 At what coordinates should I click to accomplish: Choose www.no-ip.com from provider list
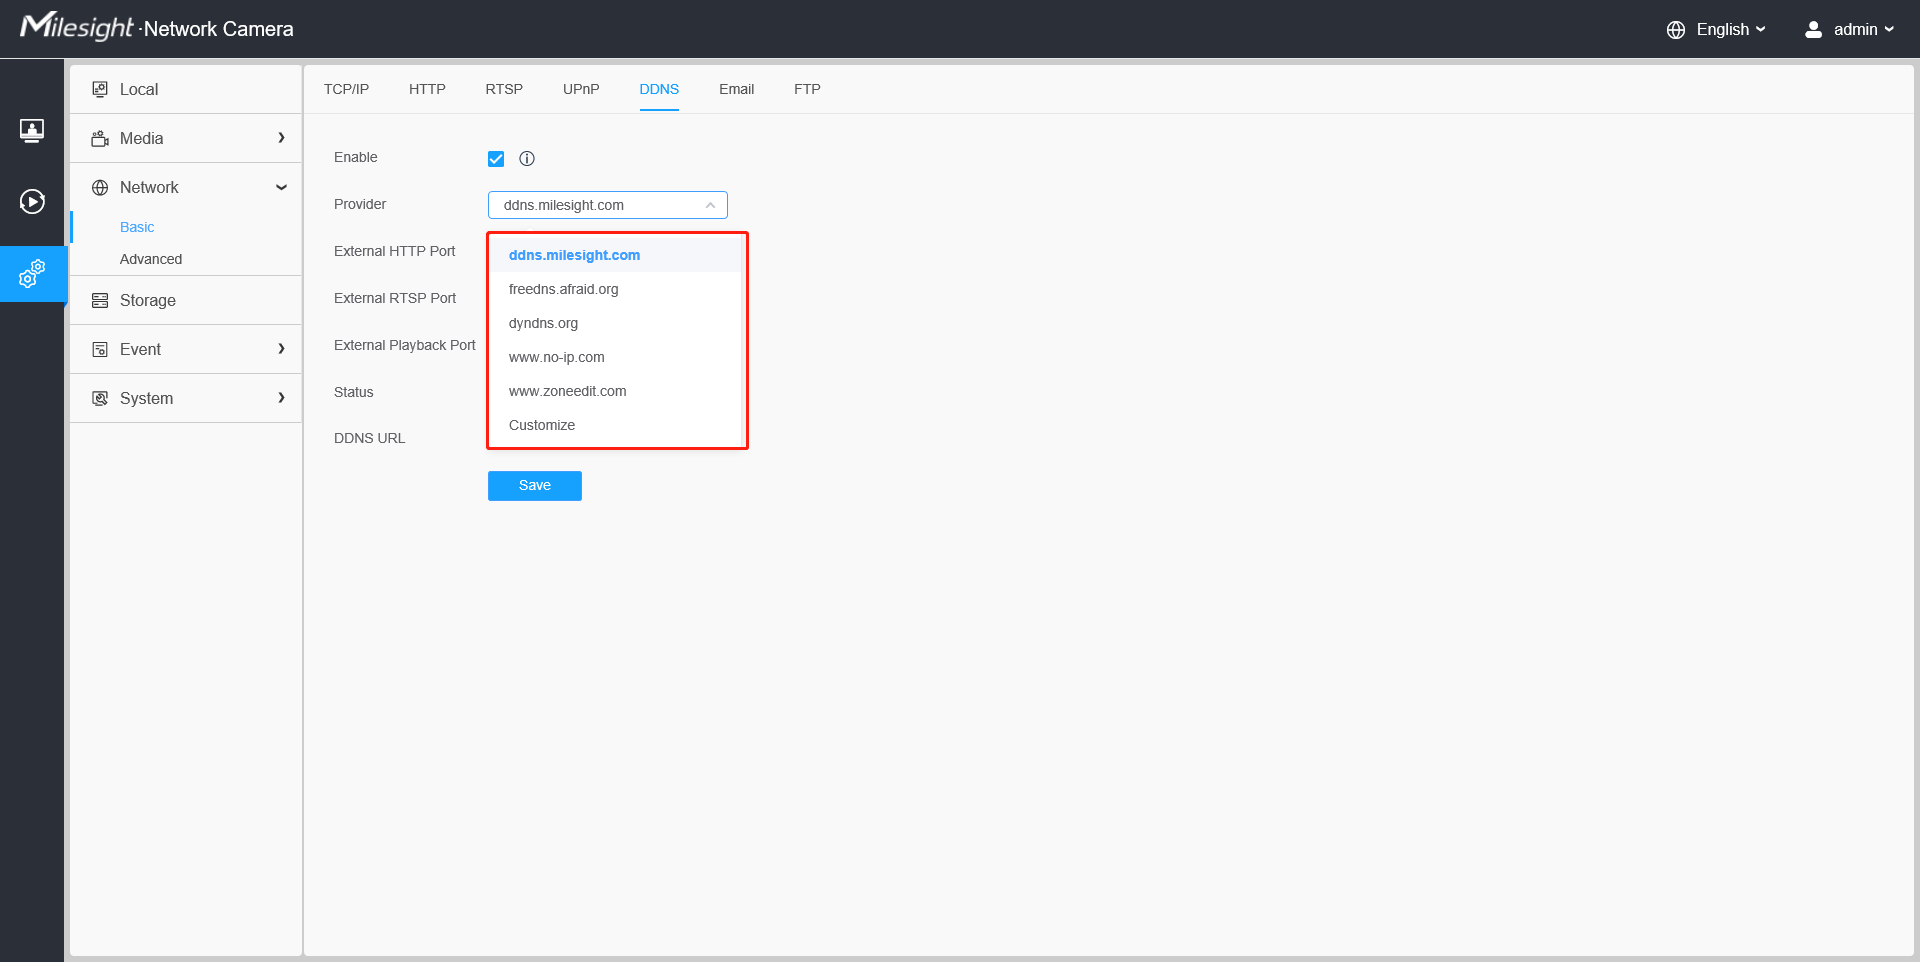pos(615,357)
